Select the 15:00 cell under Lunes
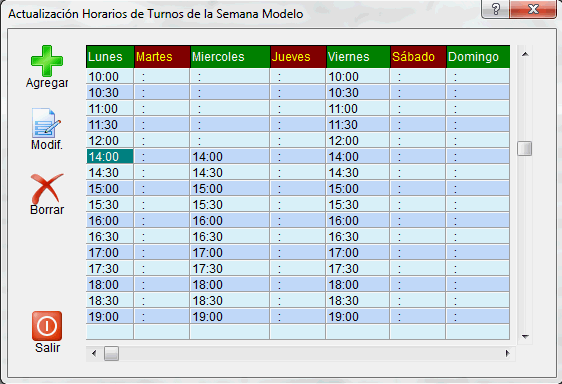 110,189
